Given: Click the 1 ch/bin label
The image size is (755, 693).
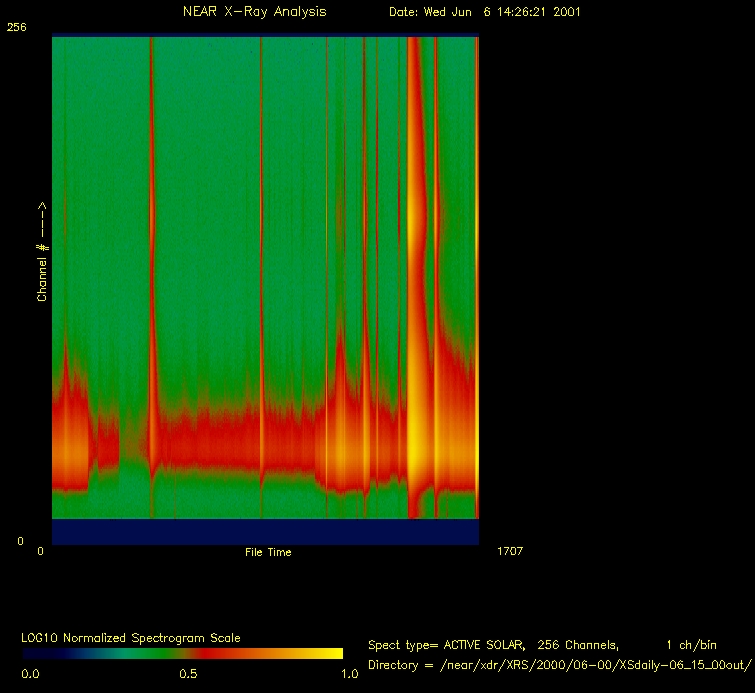Looking at the screenshot, I should coord(691,645).
